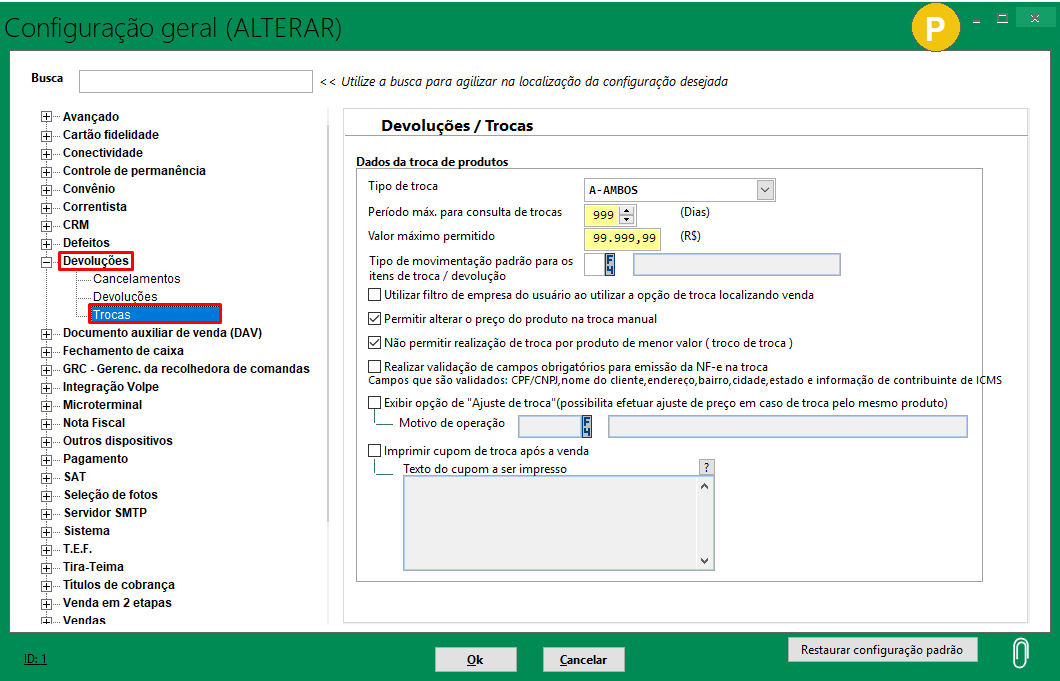This screenshot has height=681, width=1060.
Task: Click F4 lookup icon for Tipo de movimentação
Action: 609,264
